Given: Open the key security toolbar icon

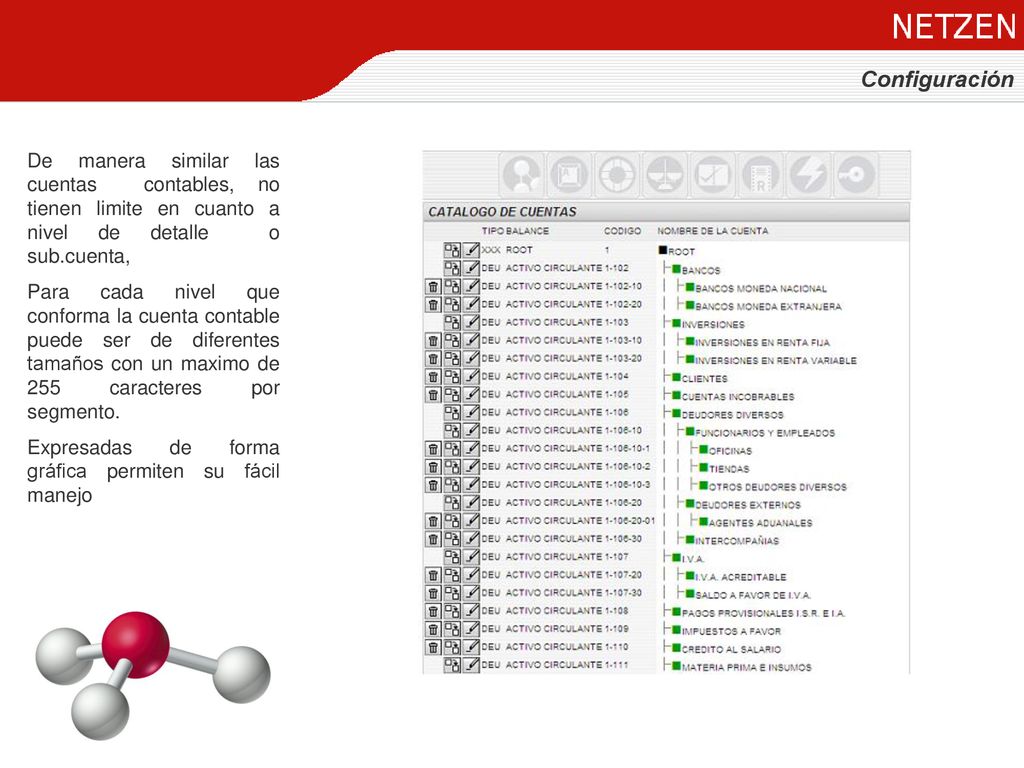Looking at the screenshot, I should pyautogui.click(x=856, y=174).
